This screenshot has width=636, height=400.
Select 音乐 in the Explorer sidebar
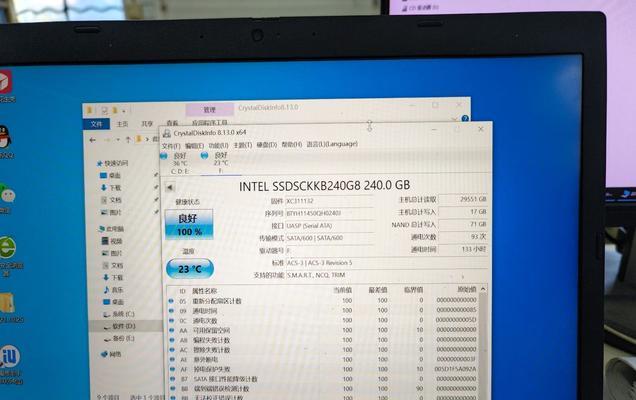[x=113, y=290]
